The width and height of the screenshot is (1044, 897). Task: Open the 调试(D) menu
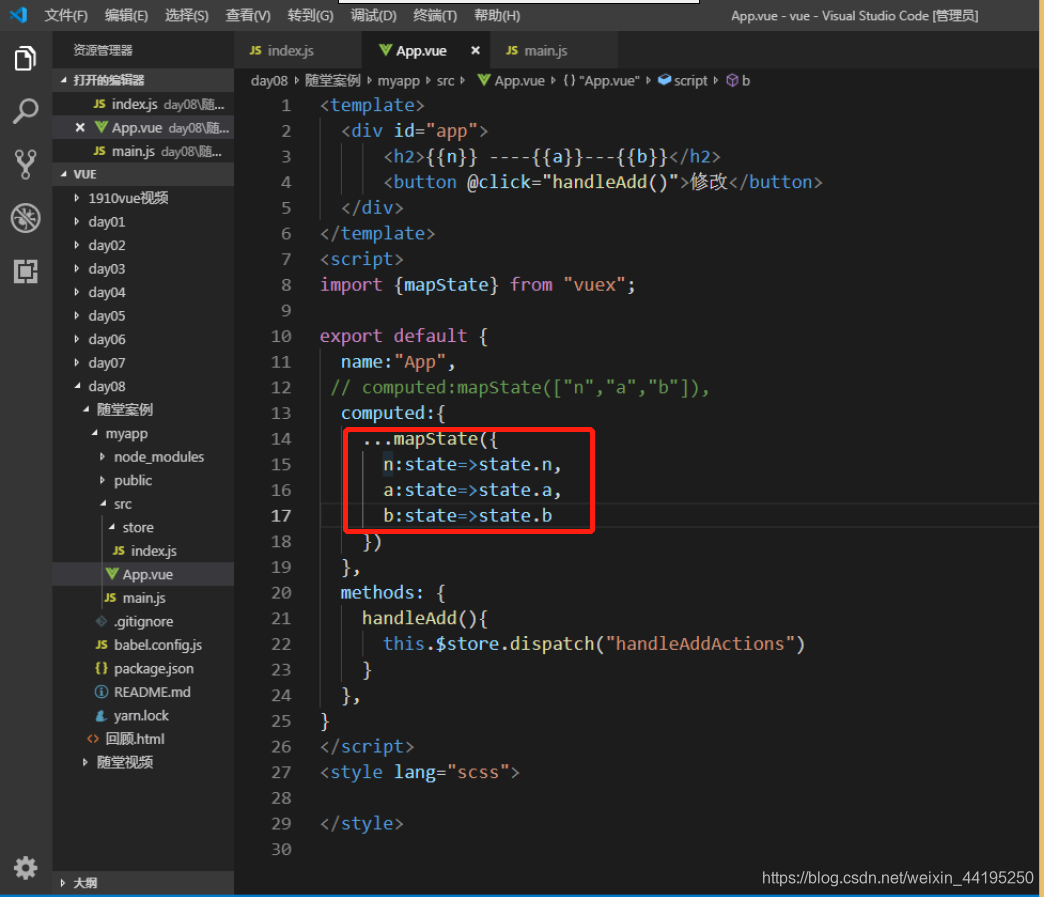coord(374,15)
